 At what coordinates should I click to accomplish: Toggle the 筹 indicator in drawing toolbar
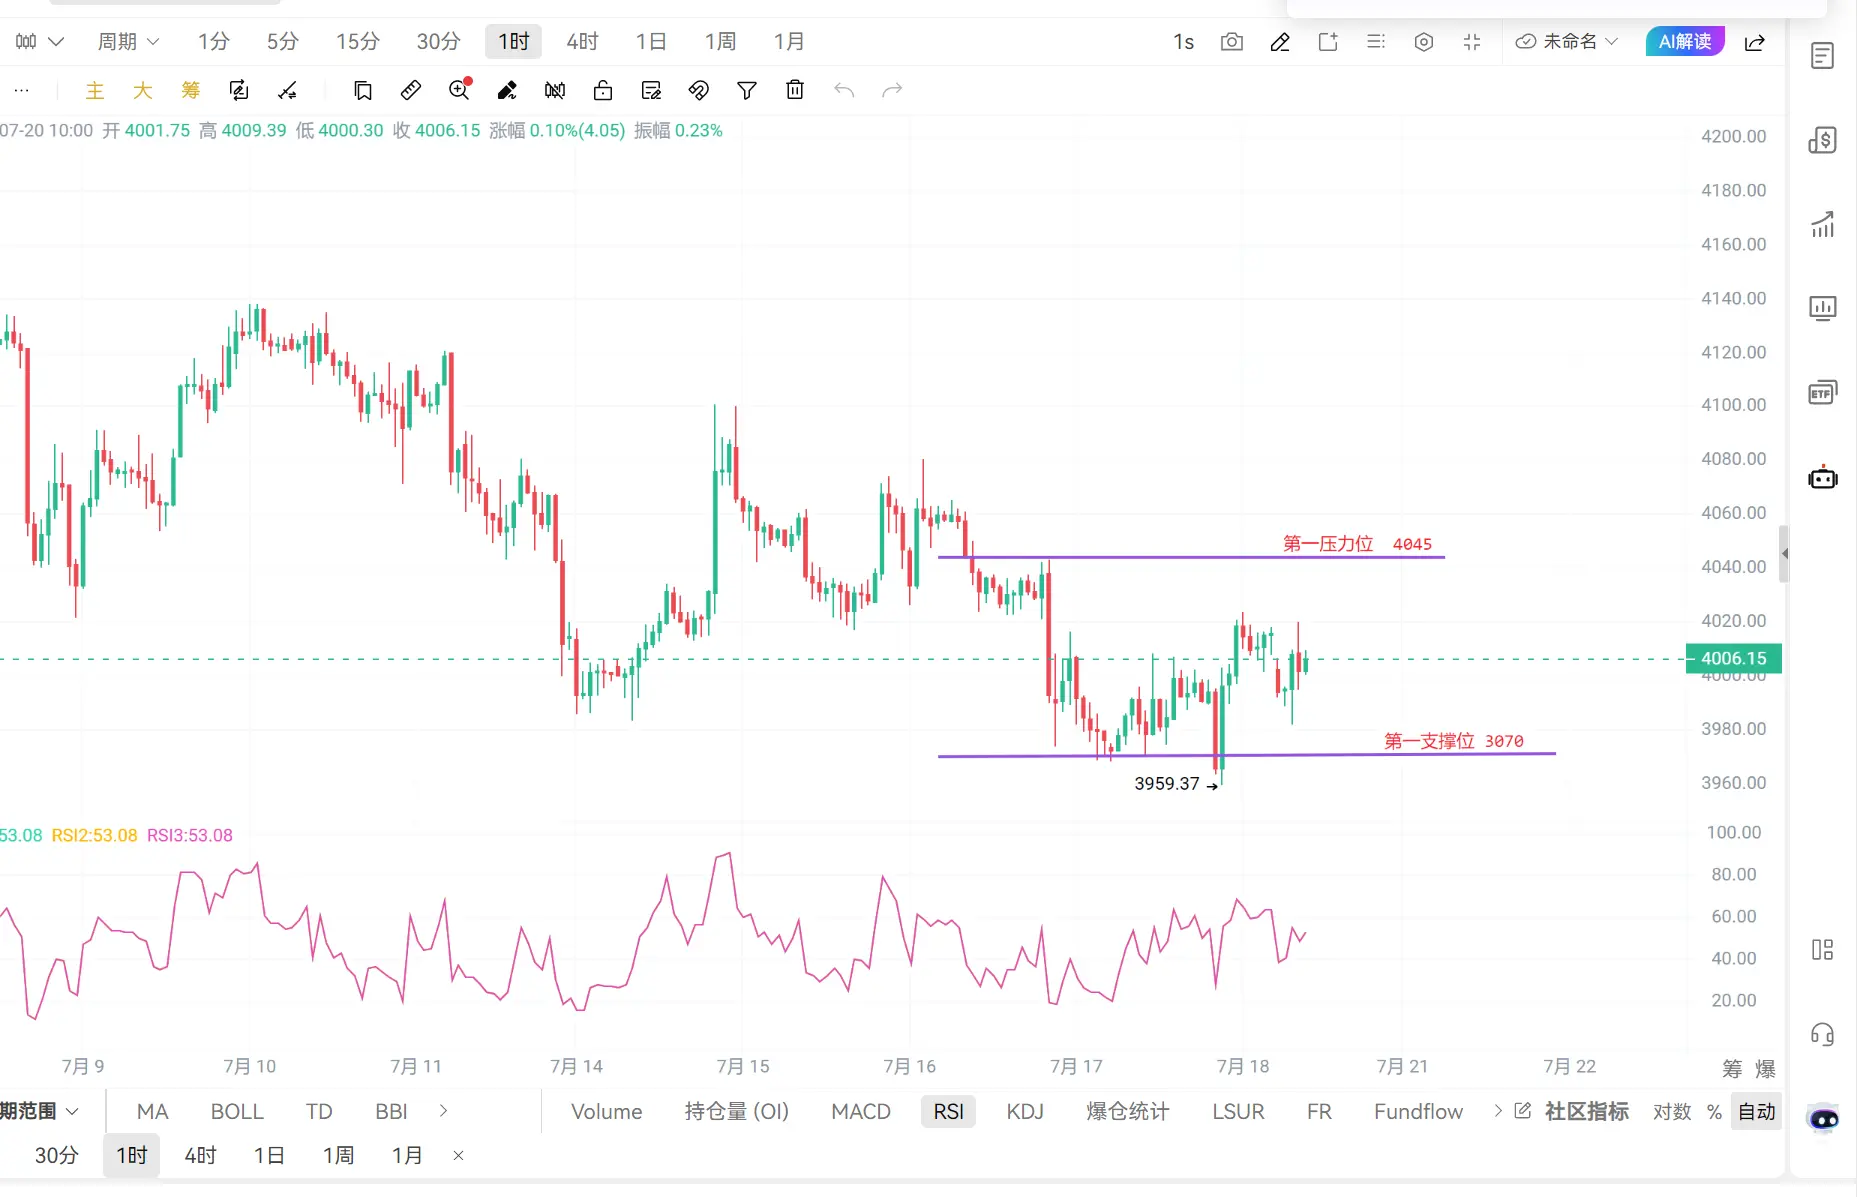click(x=191, y=91)
